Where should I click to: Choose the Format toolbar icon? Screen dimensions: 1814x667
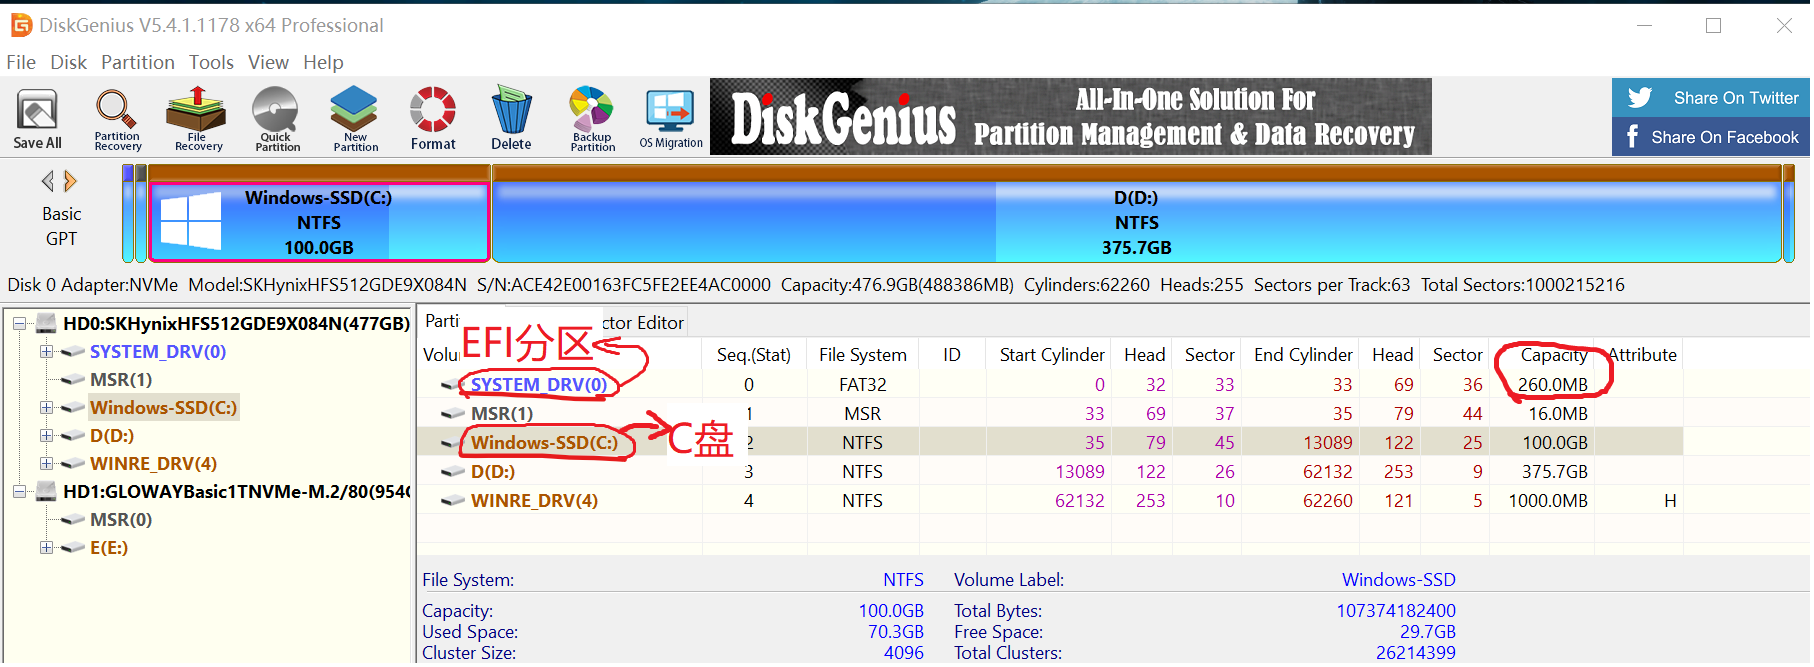pyautogui.click(x=433, y=119)
